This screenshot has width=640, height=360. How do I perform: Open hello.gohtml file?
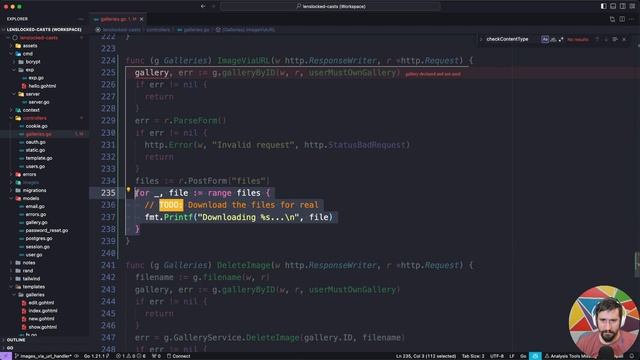pyautogui.click(x=42, y=86)
